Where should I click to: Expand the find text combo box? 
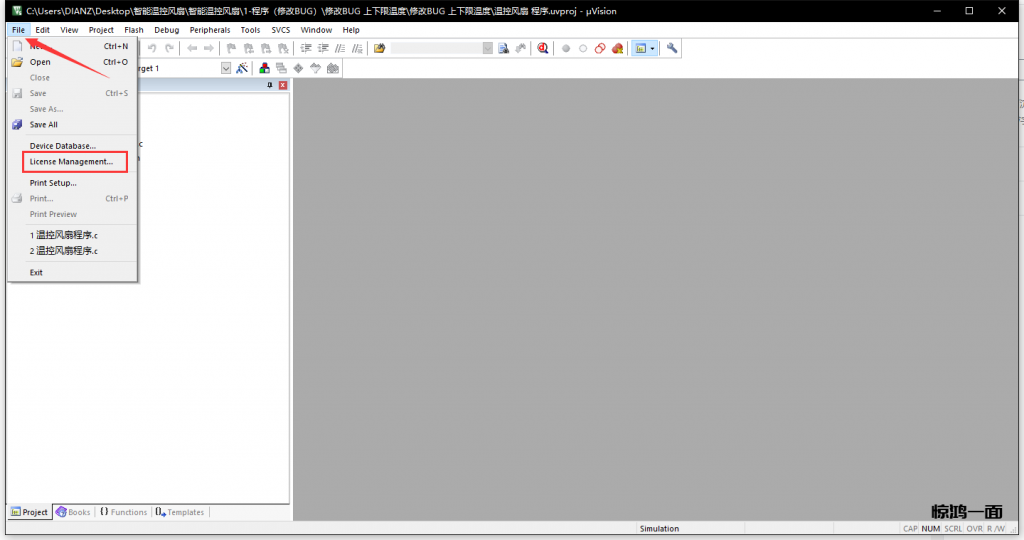487,48
